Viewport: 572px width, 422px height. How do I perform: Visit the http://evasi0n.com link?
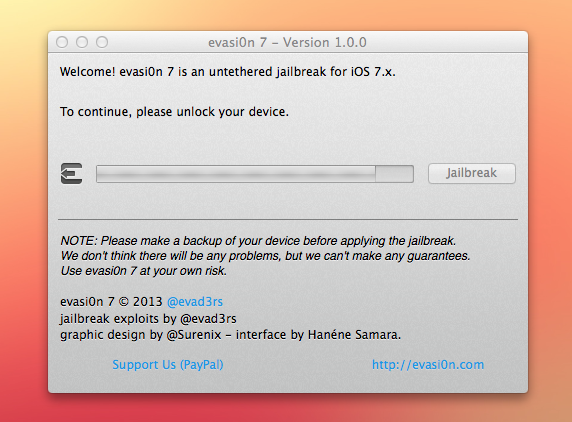(x=428, y=365)
